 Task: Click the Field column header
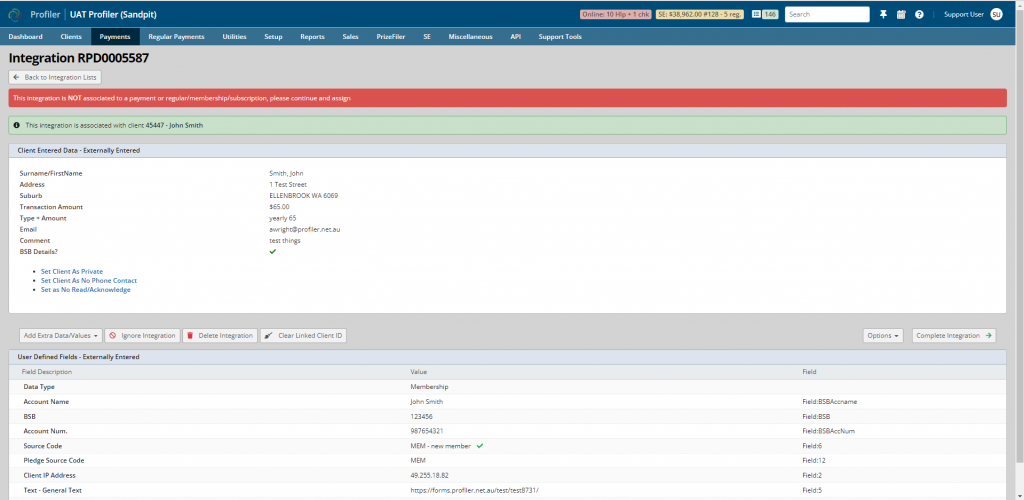coord(809,371)
